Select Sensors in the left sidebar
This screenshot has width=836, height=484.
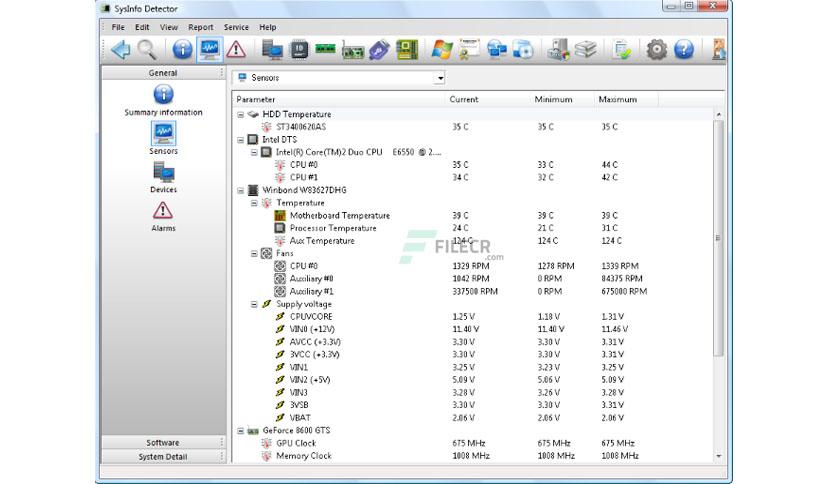(163, 139)
